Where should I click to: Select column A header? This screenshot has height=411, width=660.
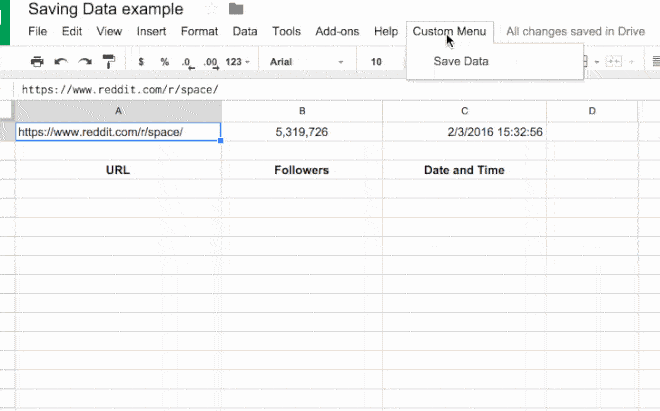pyautogui.click(x=118, y=111)
